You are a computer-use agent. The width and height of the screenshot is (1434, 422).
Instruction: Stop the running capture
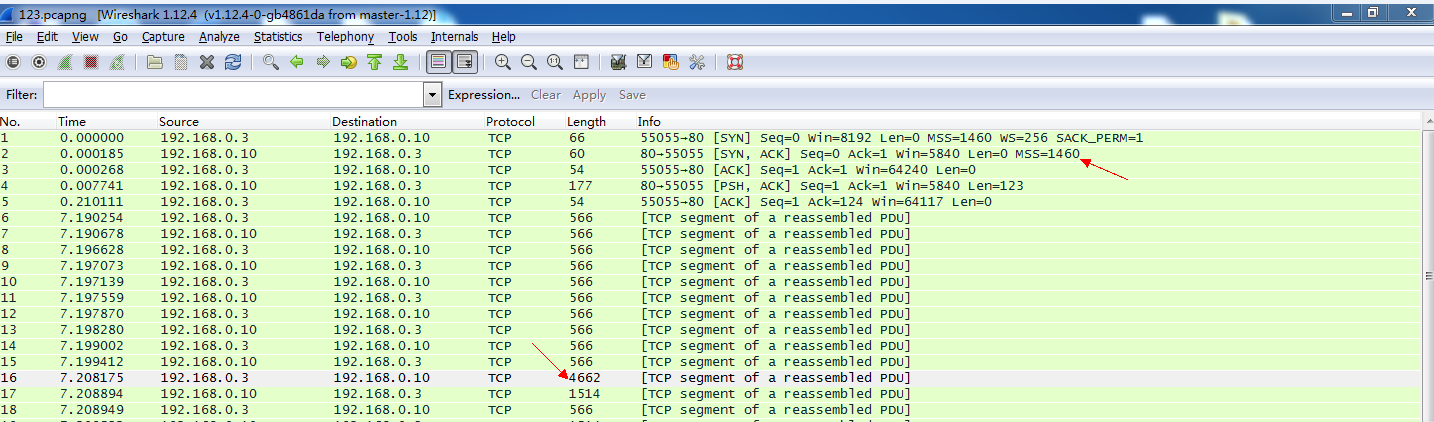pyautogui.click(x=91, y=62)
